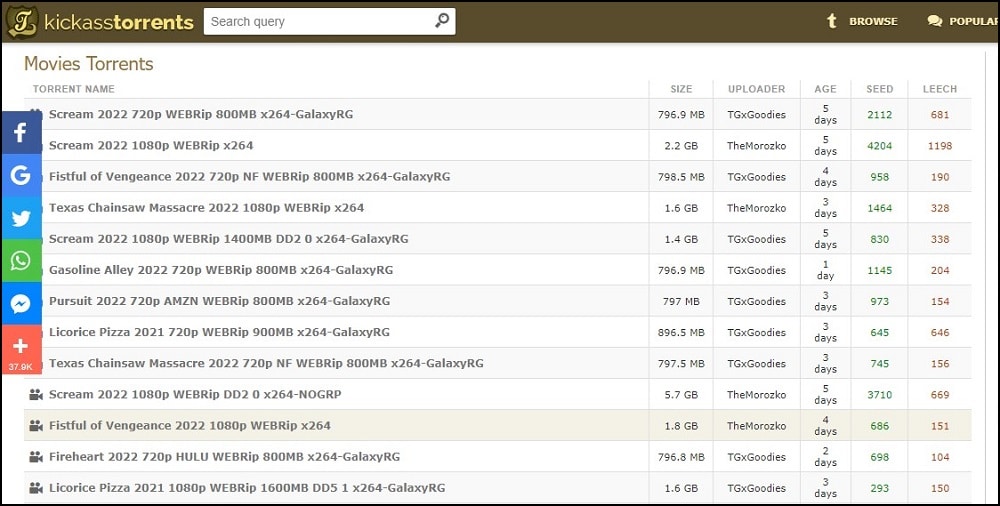Click movie icon beside Licorice Pizza 1080p
The width and height of the screenshot is (1000, 506).
click(36, 488)
